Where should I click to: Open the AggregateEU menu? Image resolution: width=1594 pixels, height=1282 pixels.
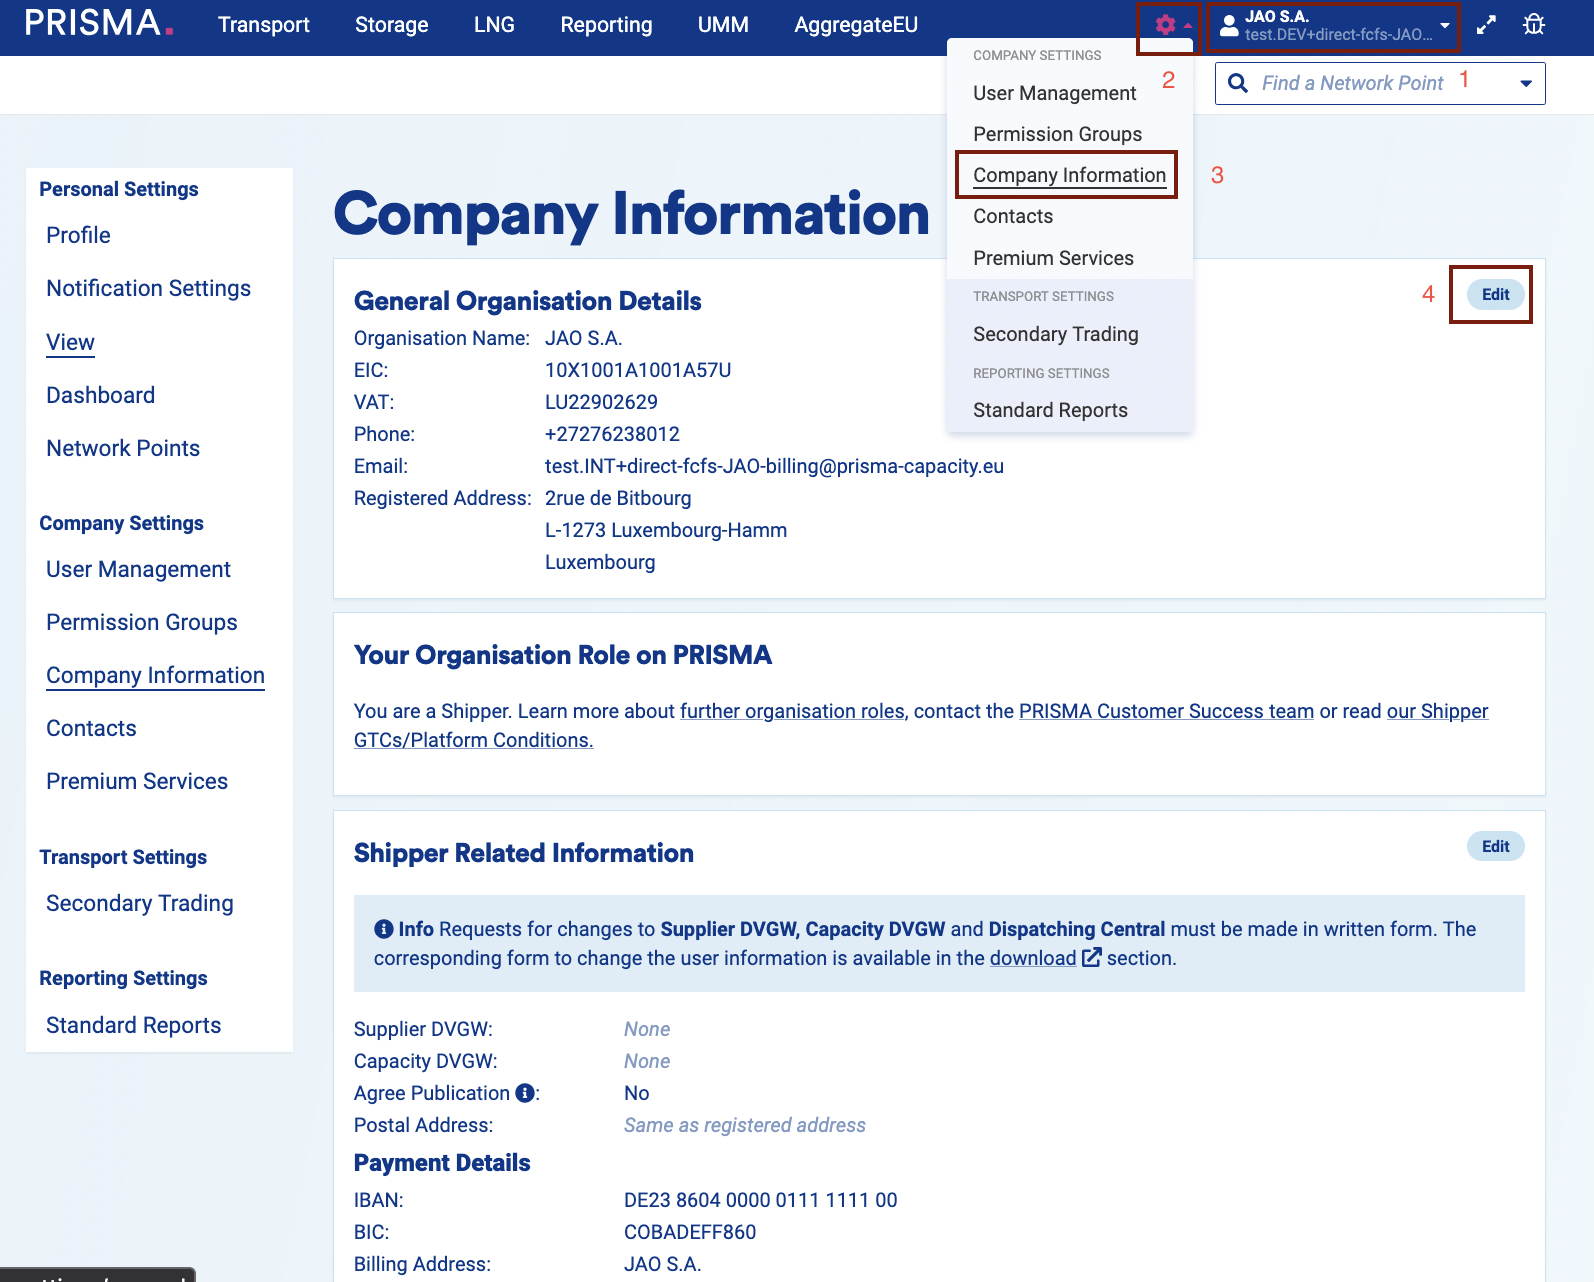tap(856, 25)
